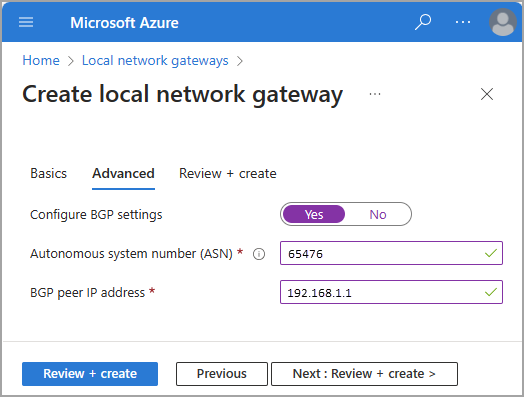Screen dimensions: 524x397
Task: Click the BGP peer IP address label
Action: (88, 293)
